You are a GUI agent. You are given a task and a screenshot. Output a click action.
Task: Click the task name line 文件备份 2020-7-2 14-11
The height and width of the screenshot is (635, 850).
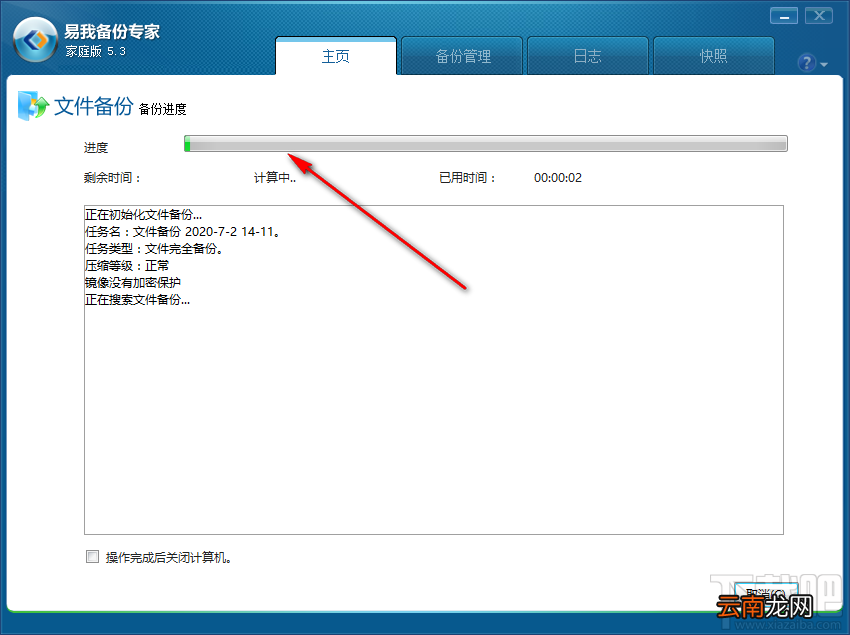[x=183, y=232]
